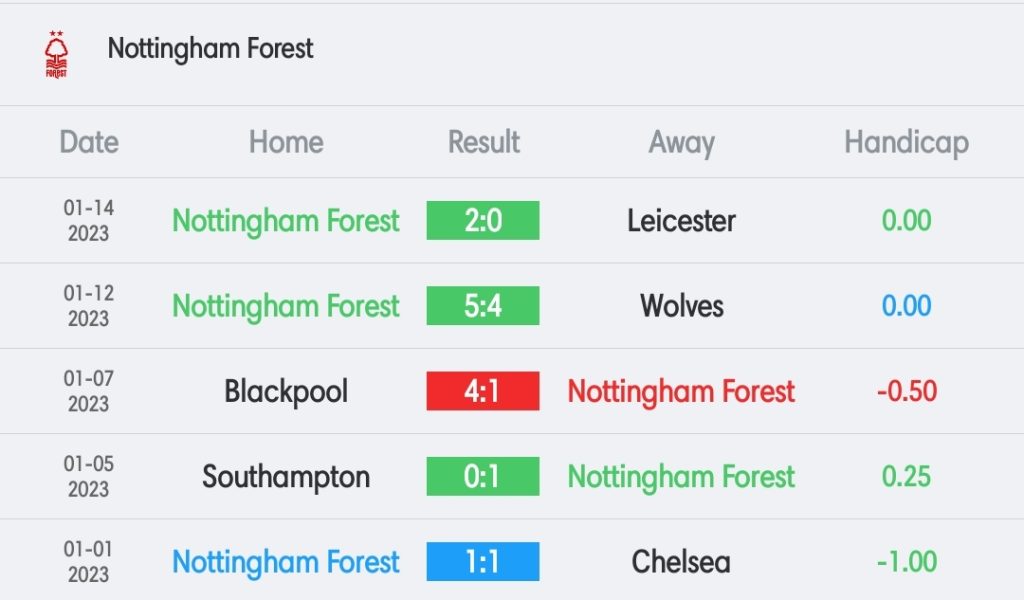Select the Away column header
Screen dimensions: 1024x600
point(681,143)
